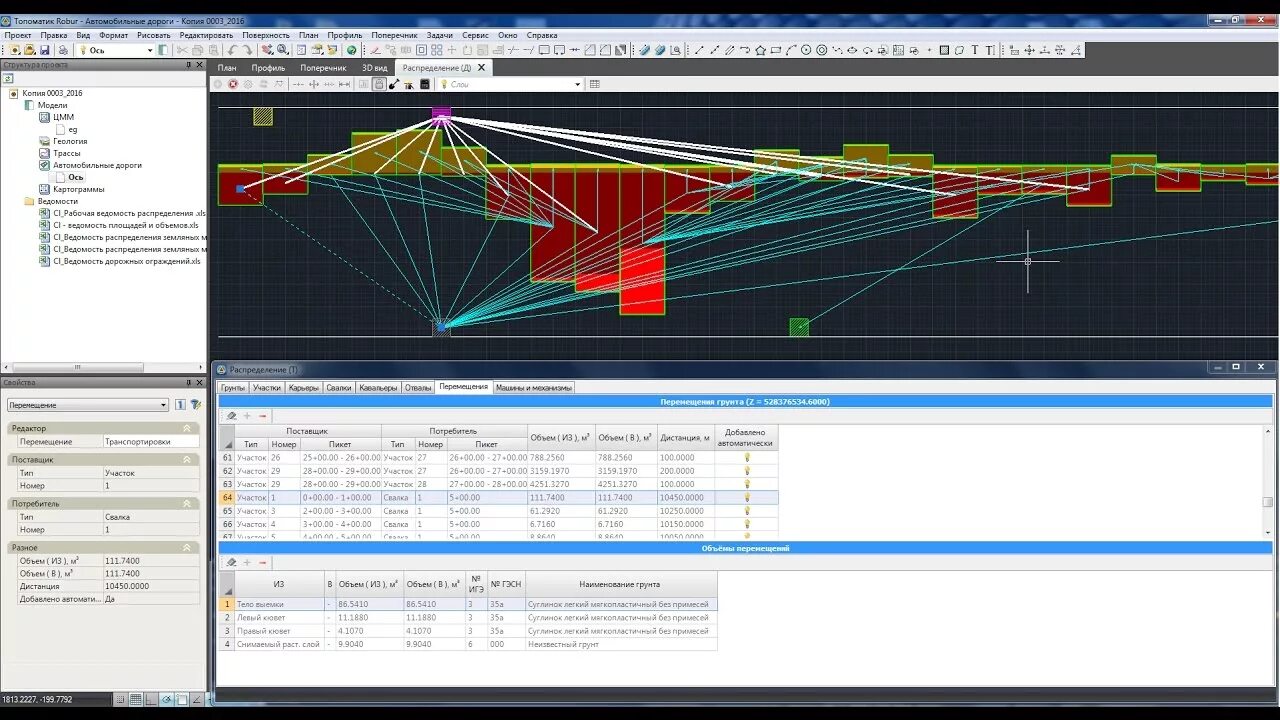Click the magnifier zoom icon in main toolbar

pos(283,50)
